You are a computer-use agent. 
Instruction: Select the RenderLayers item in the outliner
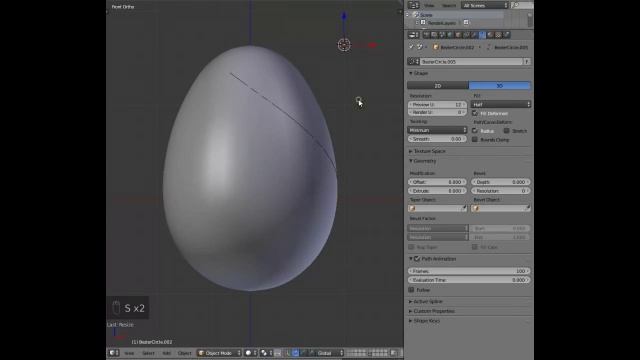[x=442, y=22]
